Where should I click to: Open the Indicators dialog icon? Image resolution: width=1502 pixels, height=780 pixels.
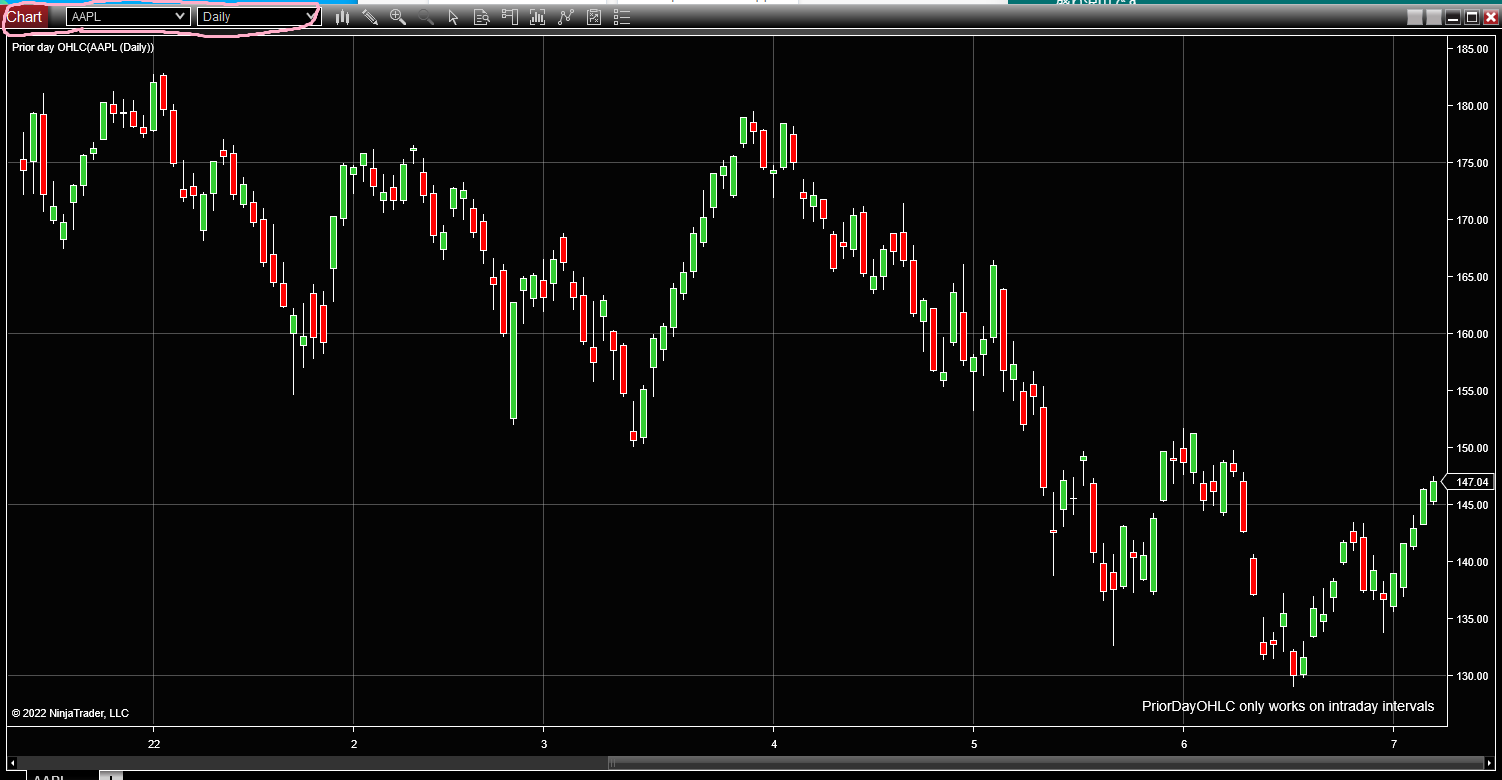(x=538, y=17)
